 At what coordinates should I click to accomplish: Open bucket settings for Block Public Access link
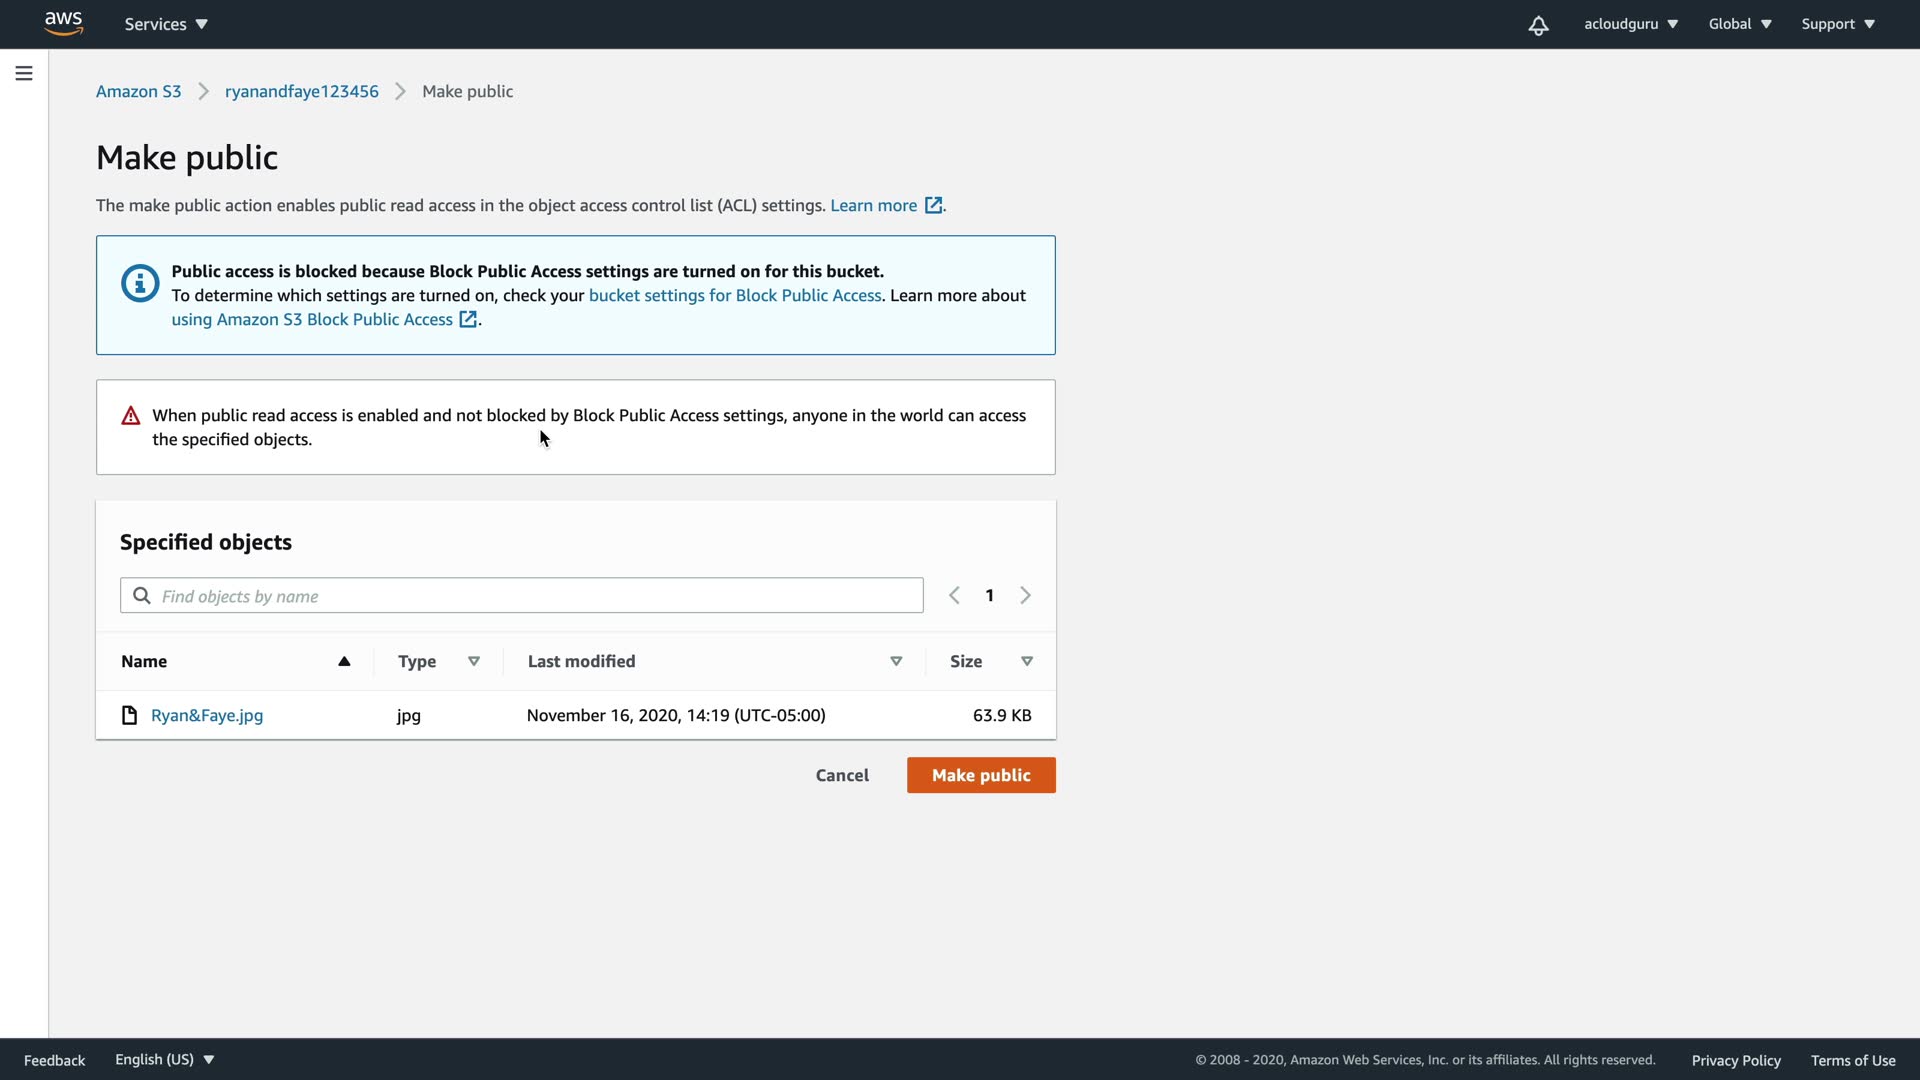[734, 295]
